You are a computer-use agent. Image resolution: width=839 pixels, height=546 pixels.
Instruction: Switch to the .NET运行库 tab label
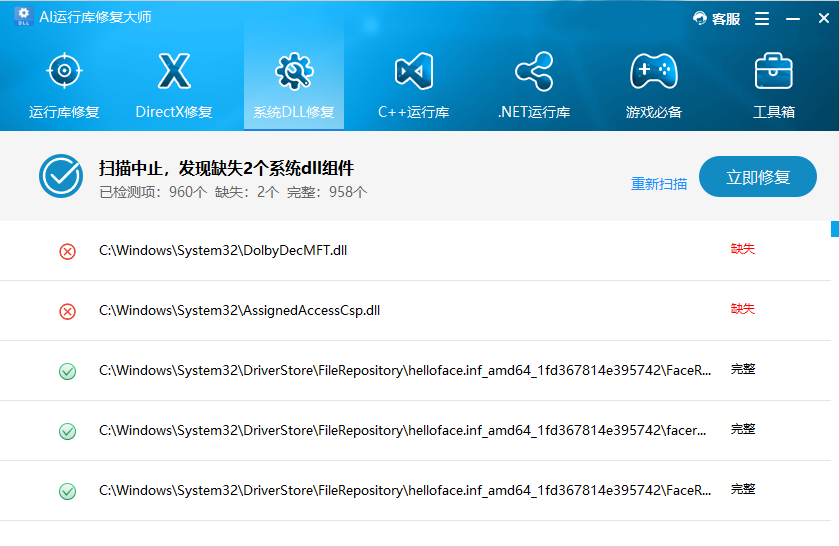(534, 112)
